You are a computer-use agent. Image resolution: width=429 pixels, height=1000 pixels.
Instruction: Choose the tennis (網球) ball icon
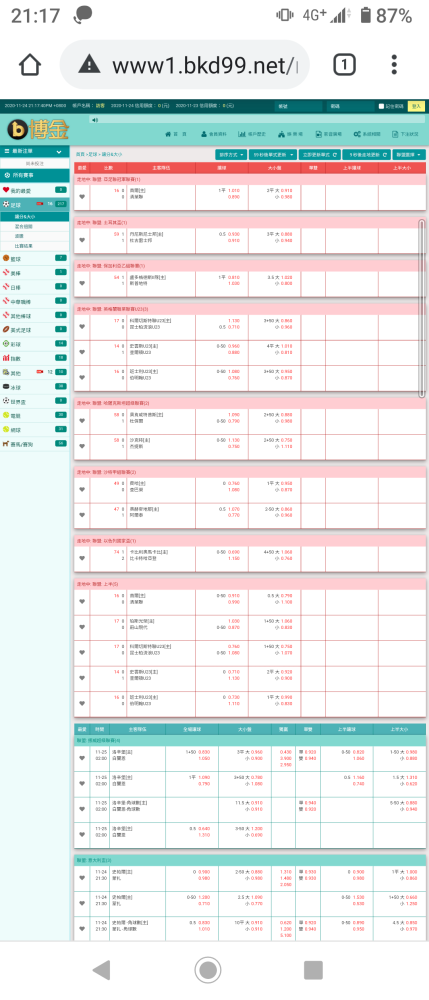click(6, 429)
